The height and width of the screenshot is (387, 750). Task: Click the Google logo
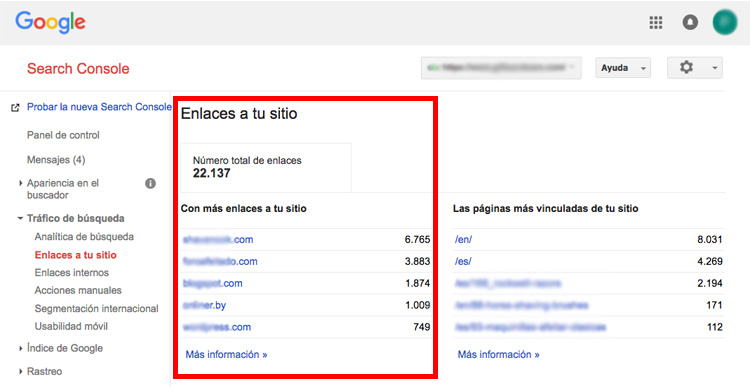coord(50,22)
